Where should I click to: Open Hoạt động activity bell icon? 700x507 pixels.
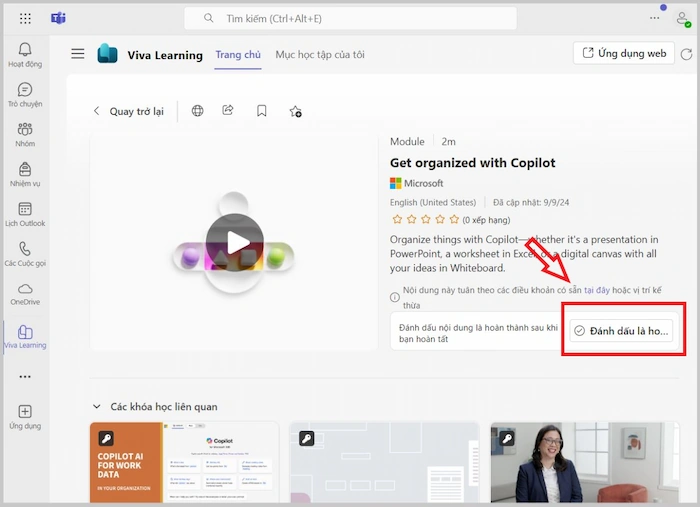[x=25, y=54]
